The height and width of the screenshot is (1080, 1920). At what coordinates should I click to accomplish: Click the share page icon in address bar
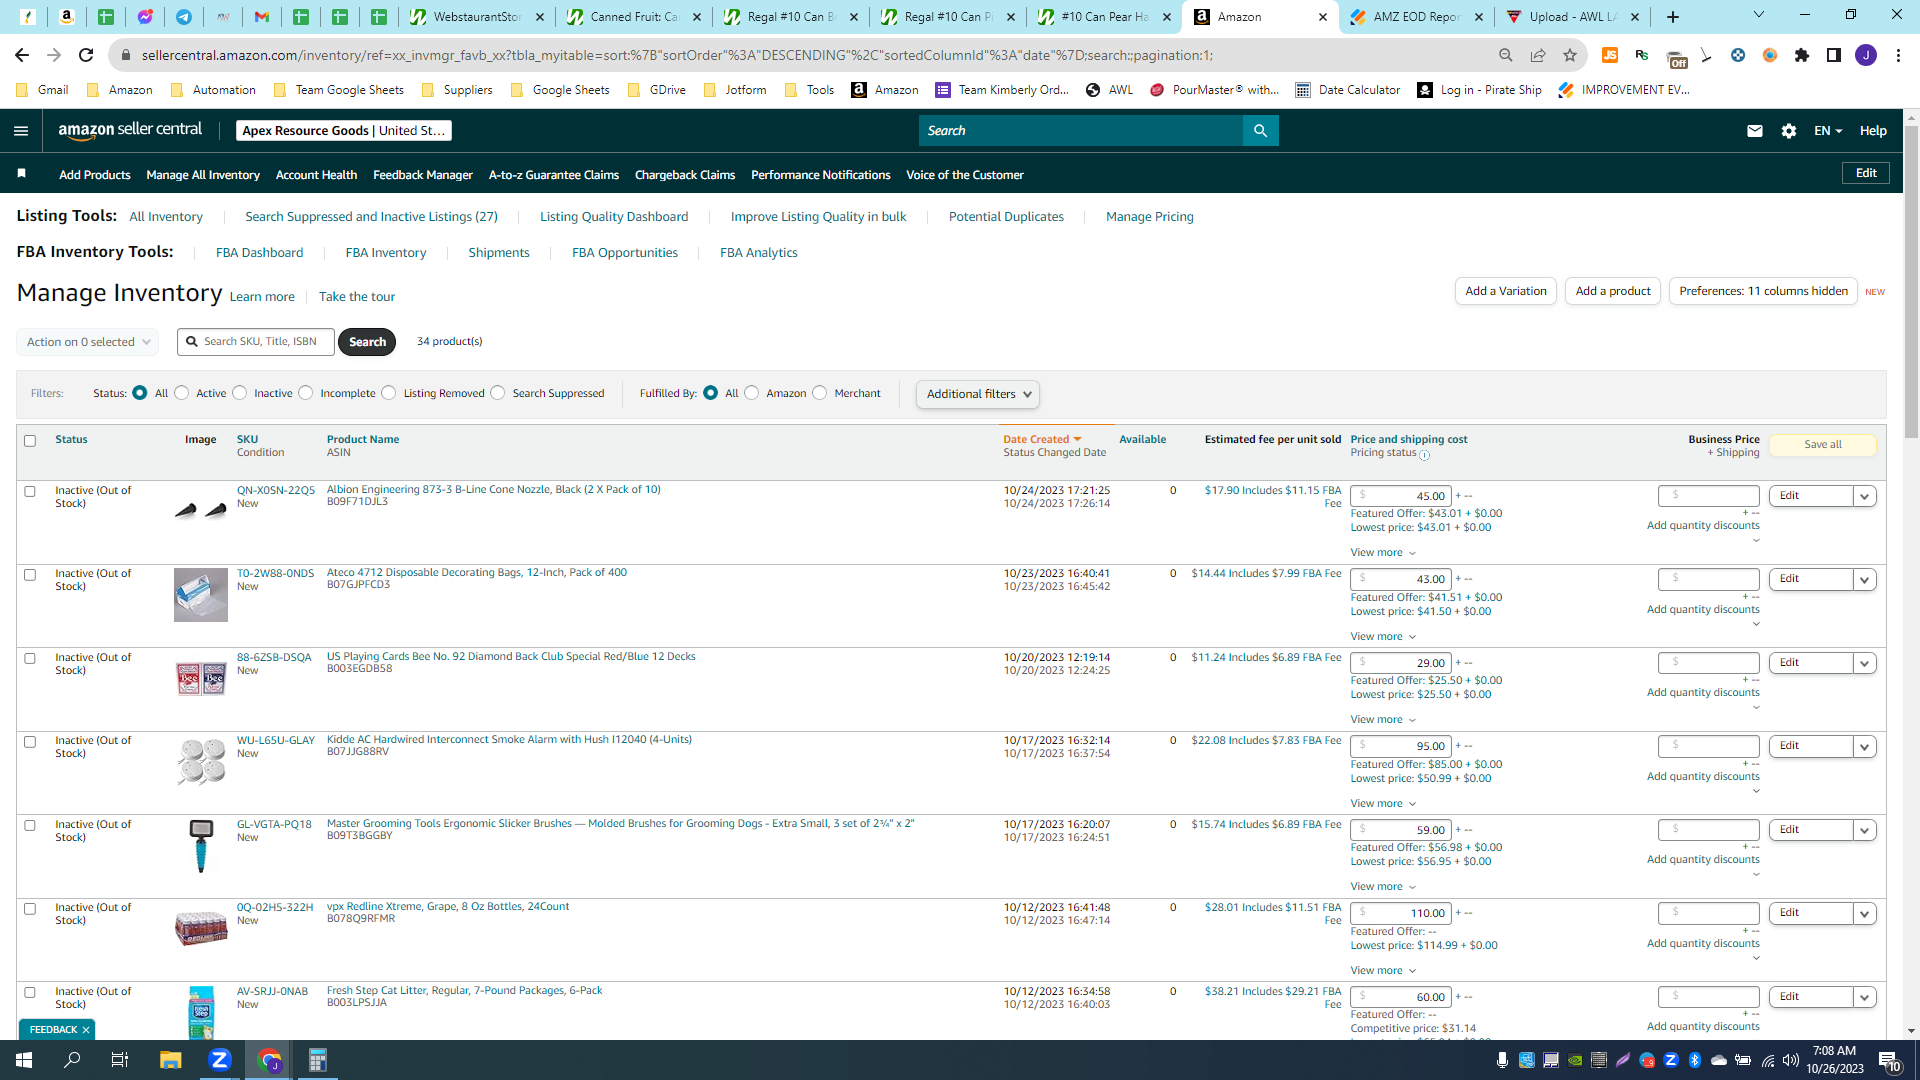point(1538,55)
